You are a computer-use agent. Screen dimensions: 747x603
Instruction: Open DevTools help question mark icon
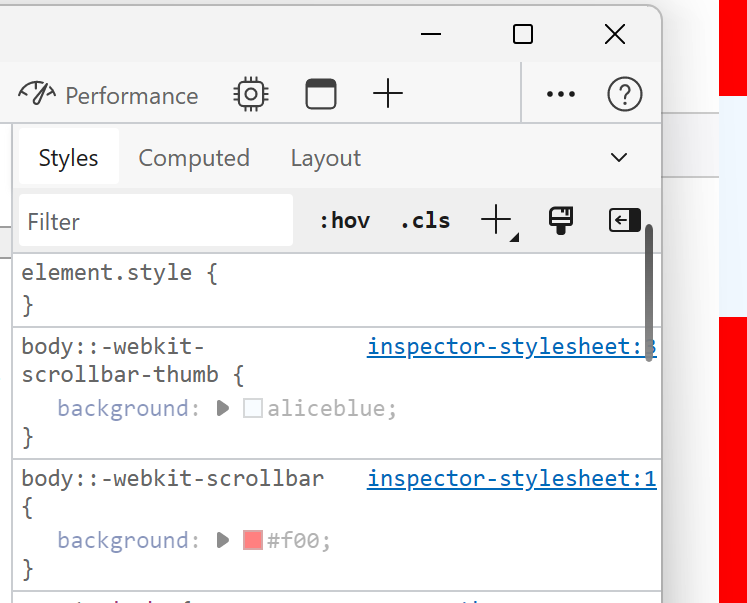pyautogui.click(x=625, y=94)
